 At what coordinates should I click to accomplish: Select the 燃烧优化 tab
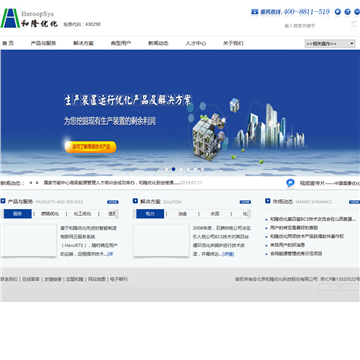pyautogui.click(x=50, y=214)
